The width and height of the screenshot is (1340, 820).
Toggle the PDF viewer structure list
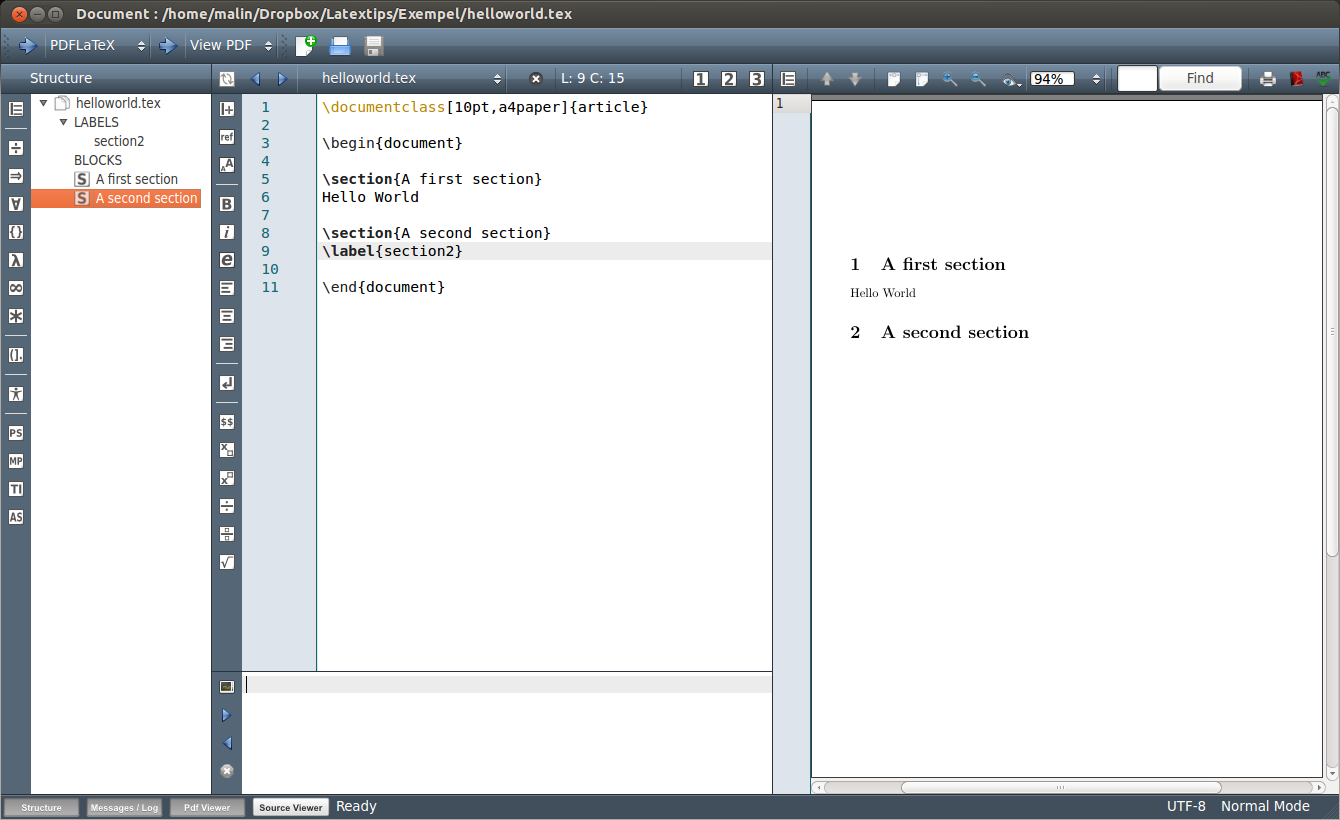[x=788, y=79]
